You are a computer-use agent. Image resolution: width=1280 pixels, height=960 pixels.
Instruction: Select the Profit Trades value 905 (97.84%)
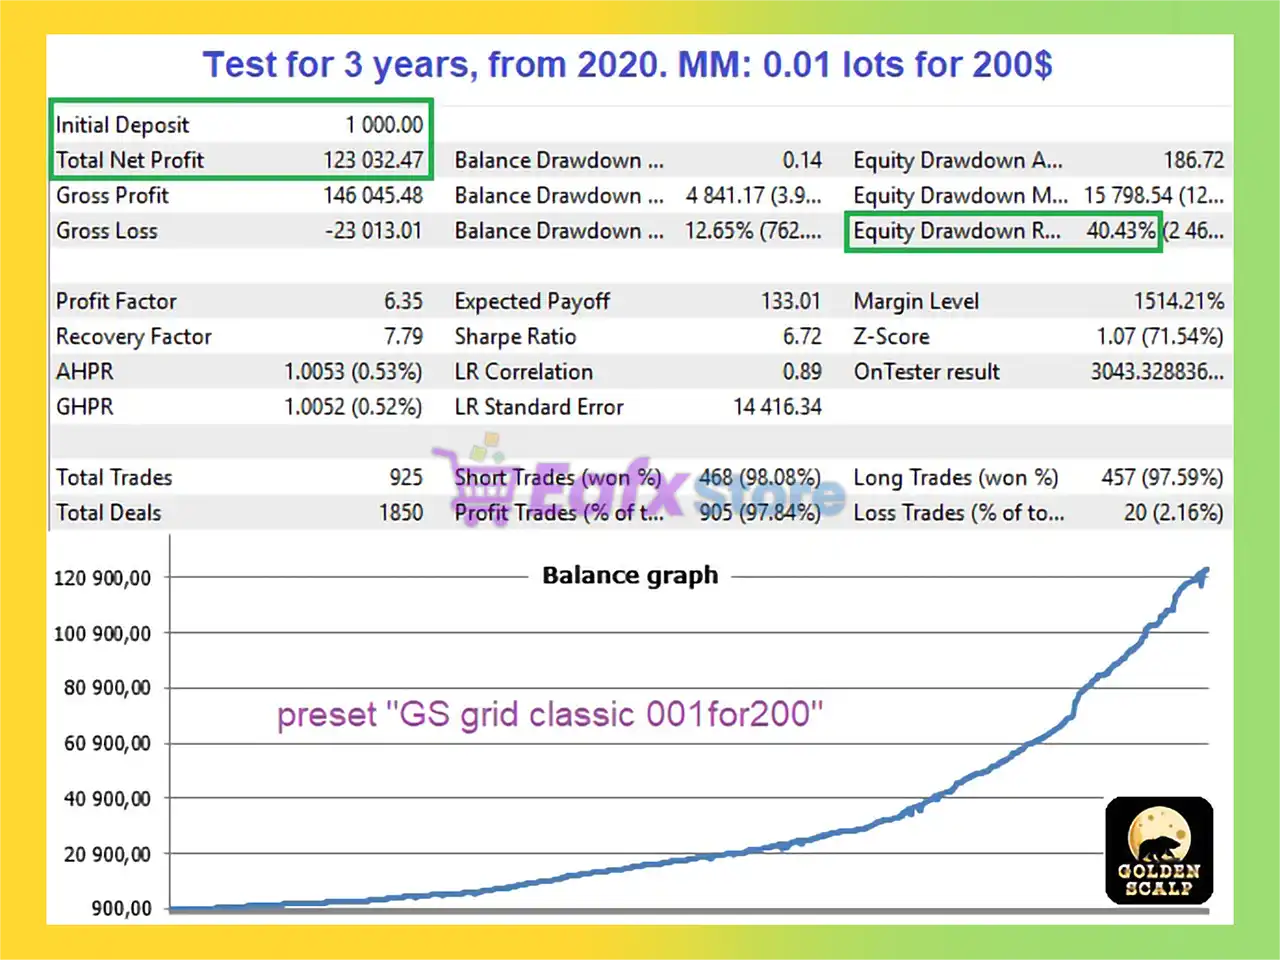[x=760, y=513]
